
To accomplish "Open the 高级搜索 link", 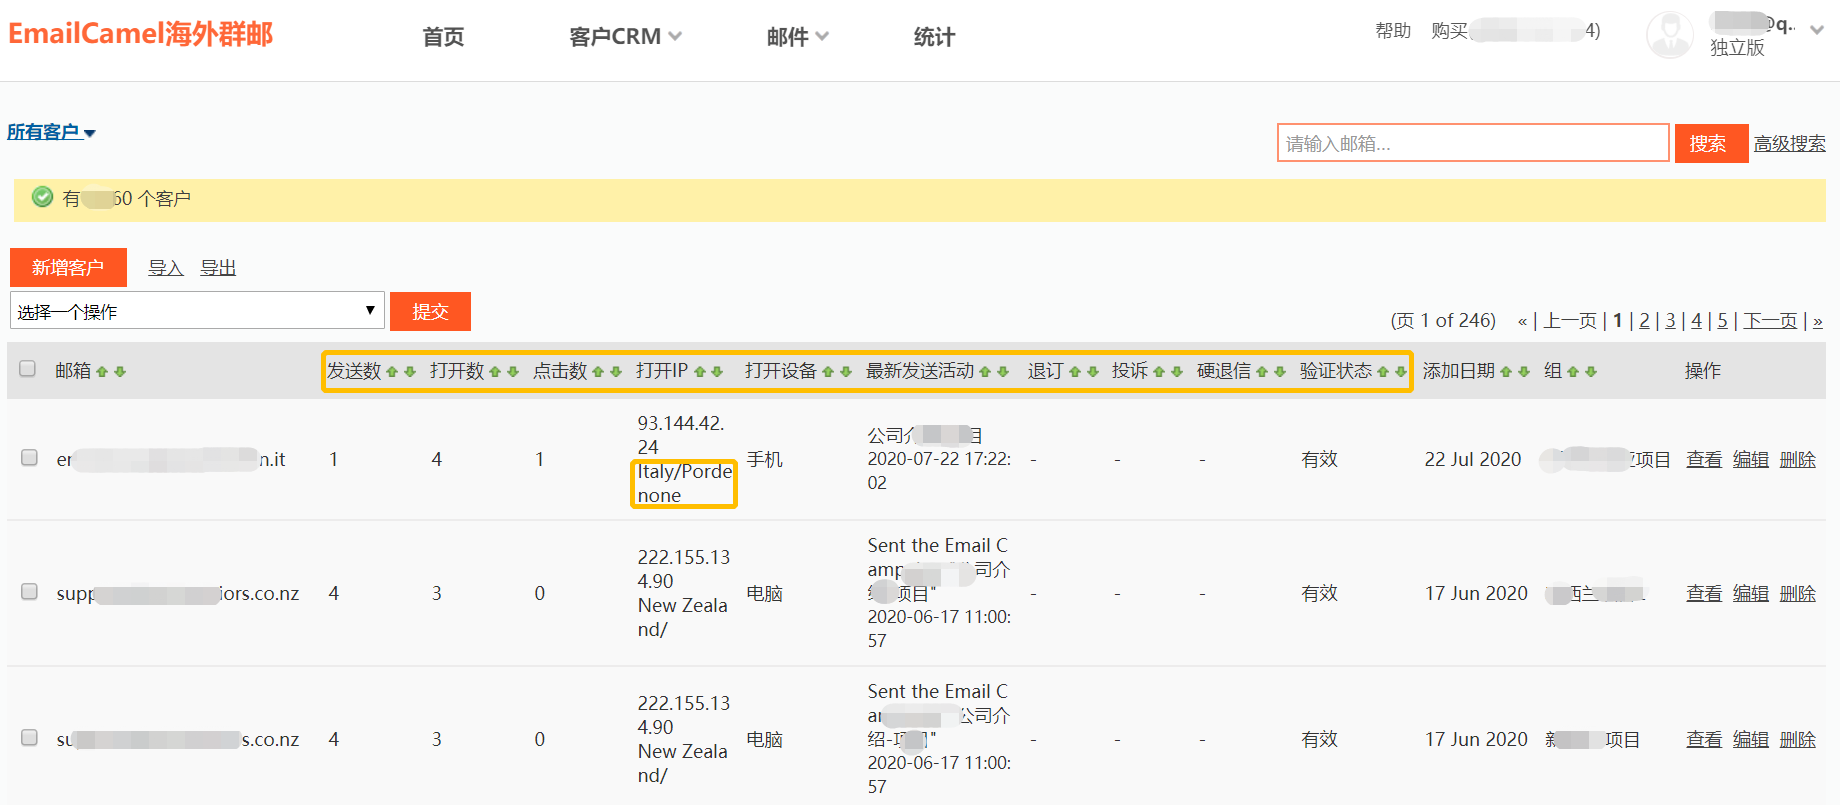I will point(1789,144).
